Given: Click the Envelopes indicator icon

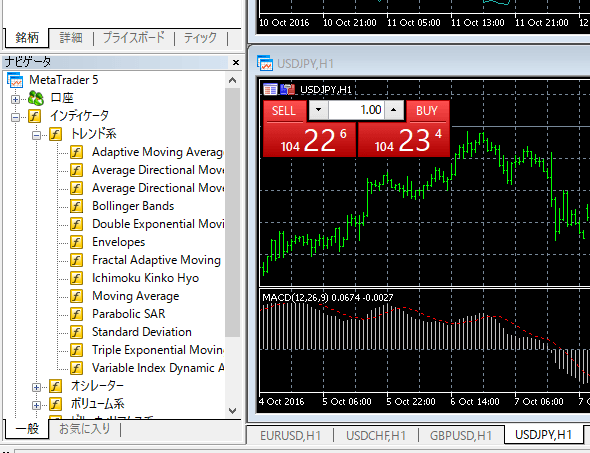Looking at the screenshot, I should (x=76, y=242).
